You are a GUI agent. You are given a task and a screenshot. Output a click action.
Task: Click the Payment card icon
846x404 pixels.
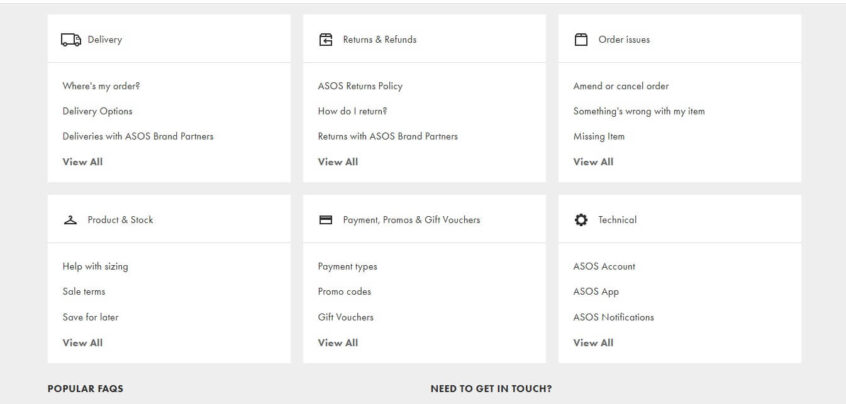(x=326, y=220)
